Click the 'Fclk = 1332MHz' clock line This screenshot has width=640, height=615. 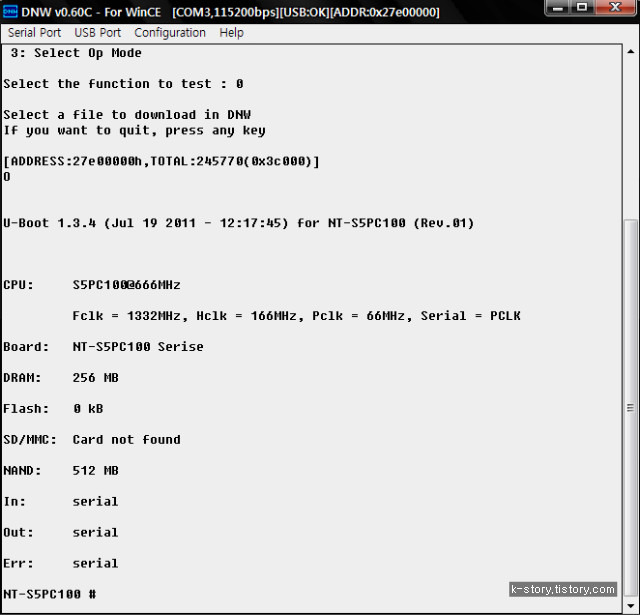tap(296, 316)
